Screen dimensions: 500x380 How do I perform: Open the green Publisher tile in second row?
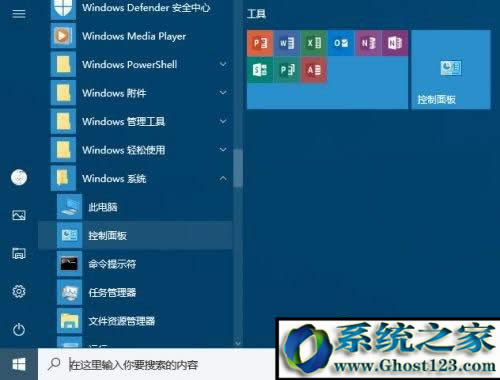point(287,70)
